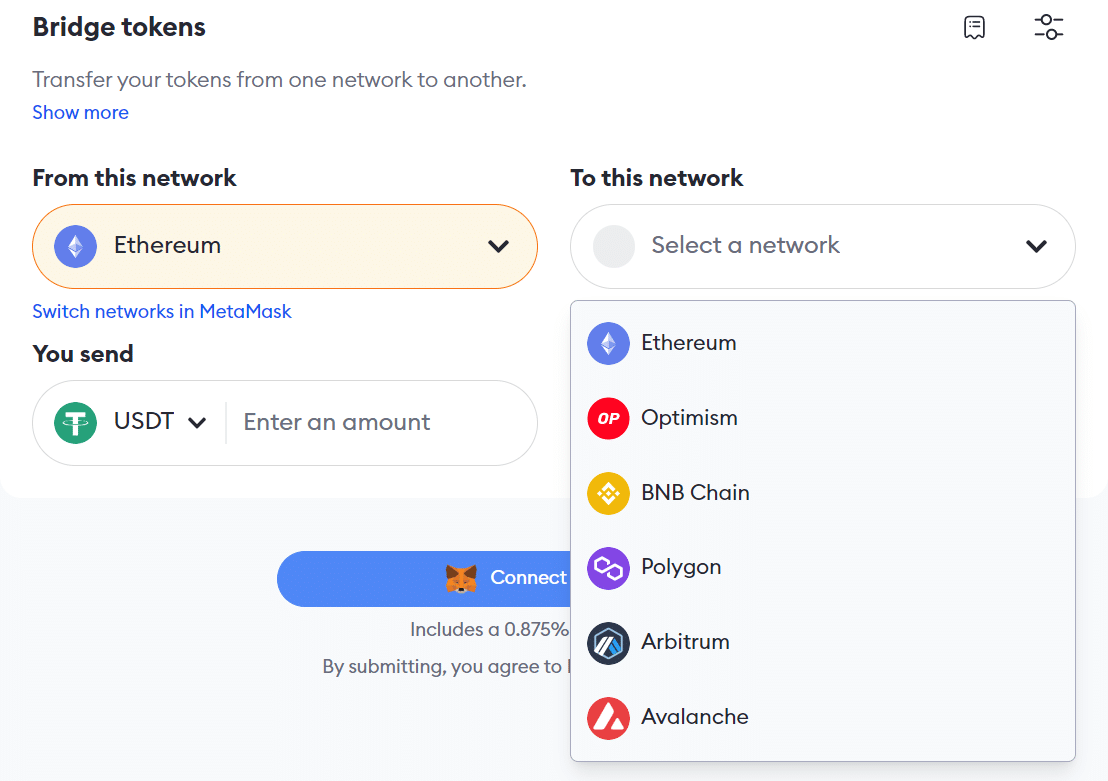Click Switch networks in MetaMask link
Screen dimensions: 1108x781
[162, 312]
